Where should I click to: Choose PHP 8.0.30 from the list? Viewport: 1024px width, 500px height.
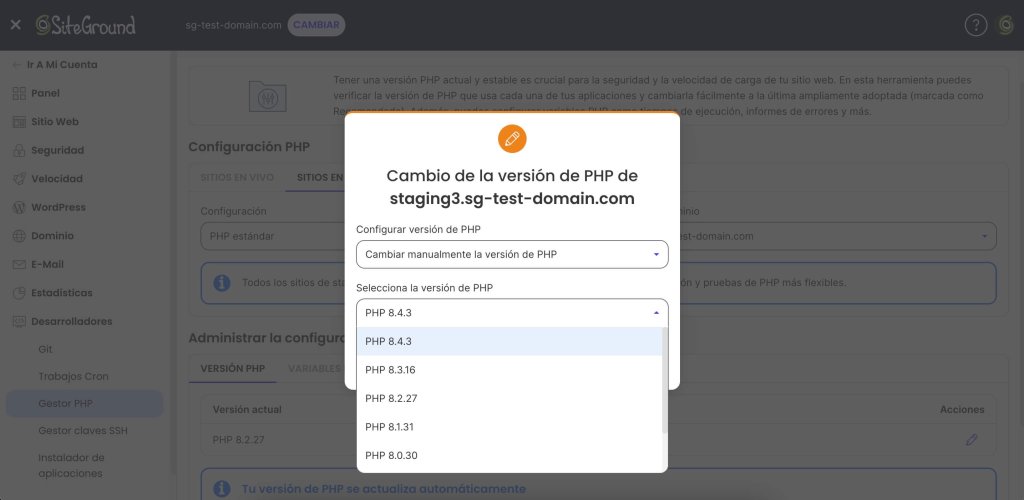[x=509, y=456]
